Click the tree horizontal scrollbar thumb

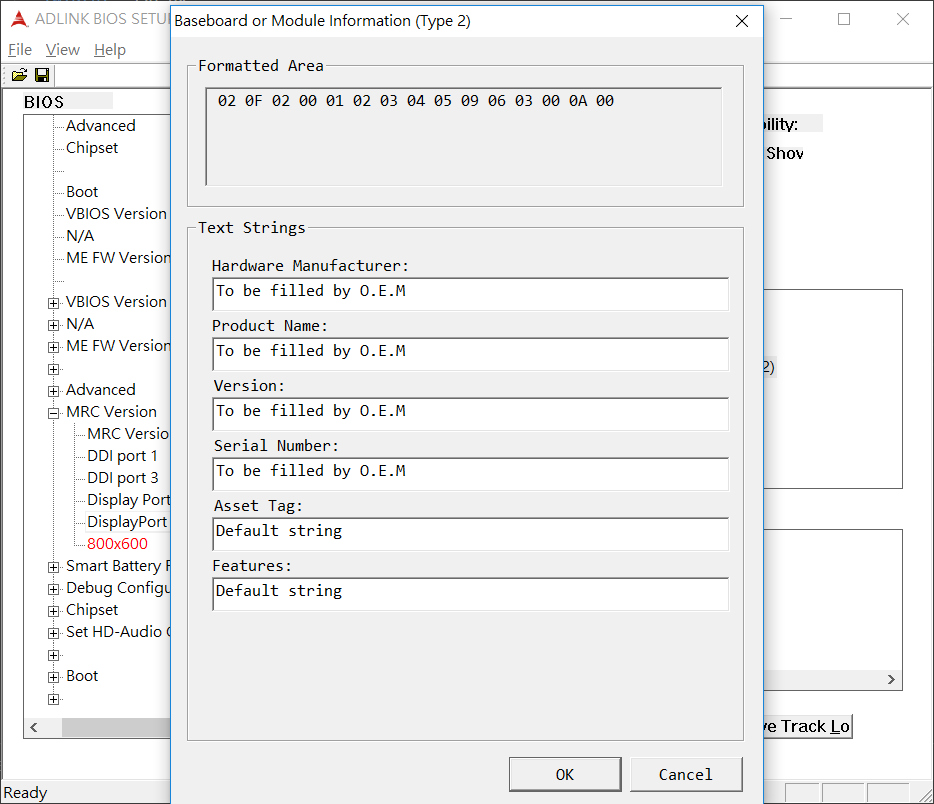[116, 727]
